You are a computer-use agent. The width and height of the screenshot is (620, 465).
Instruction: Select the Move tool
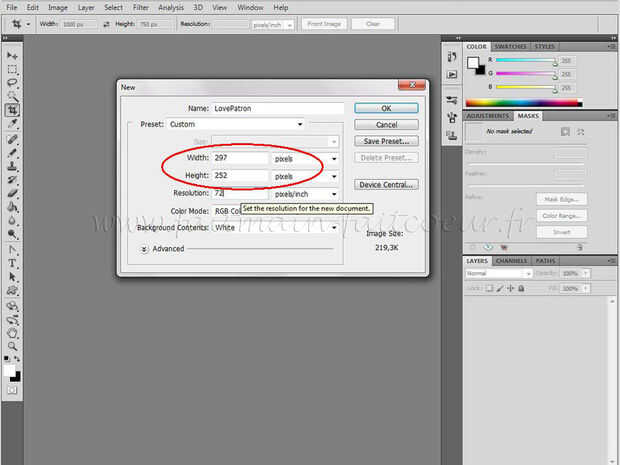pyautogui.click(x=12, y=56)
